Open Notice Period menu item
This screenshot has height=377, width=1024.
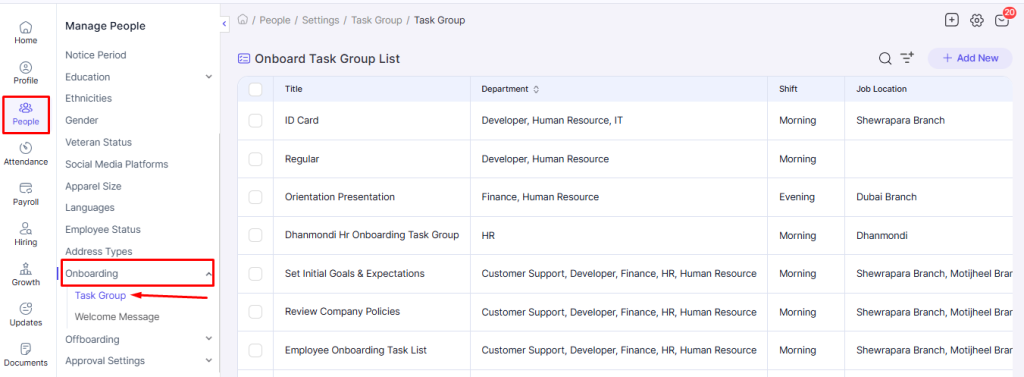[96, 55]
